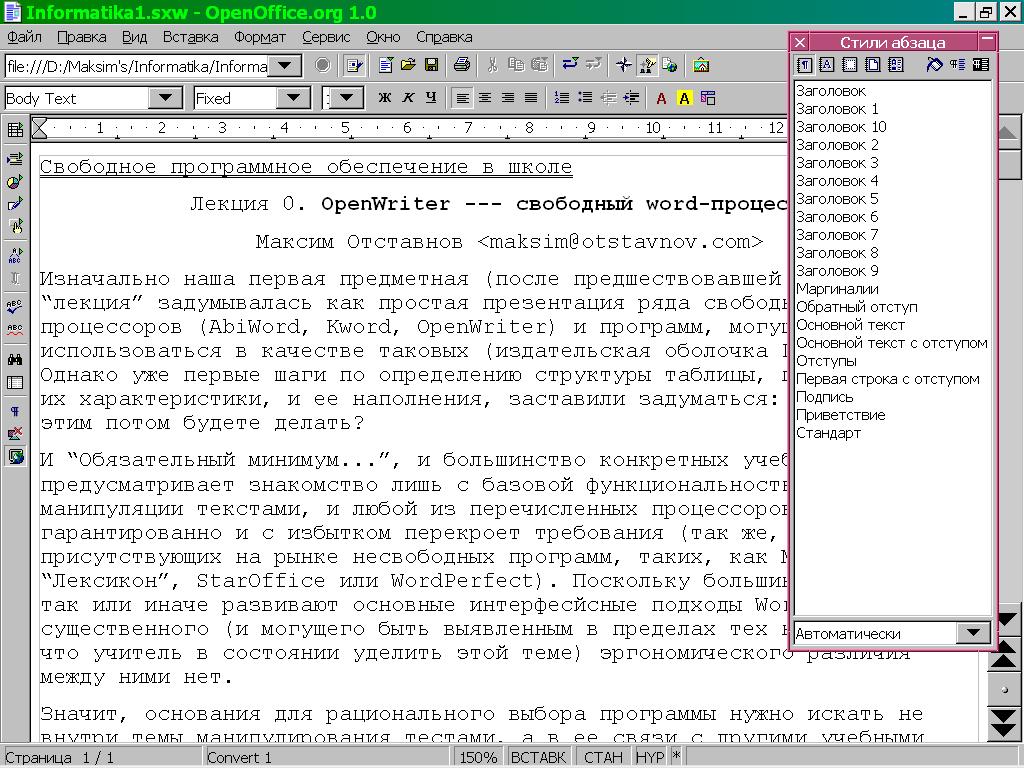Image resolution: width=1024 pixels, height=768 pixels.
Task: Open the Автоматически filter dropdown
Action: (972, 633)
